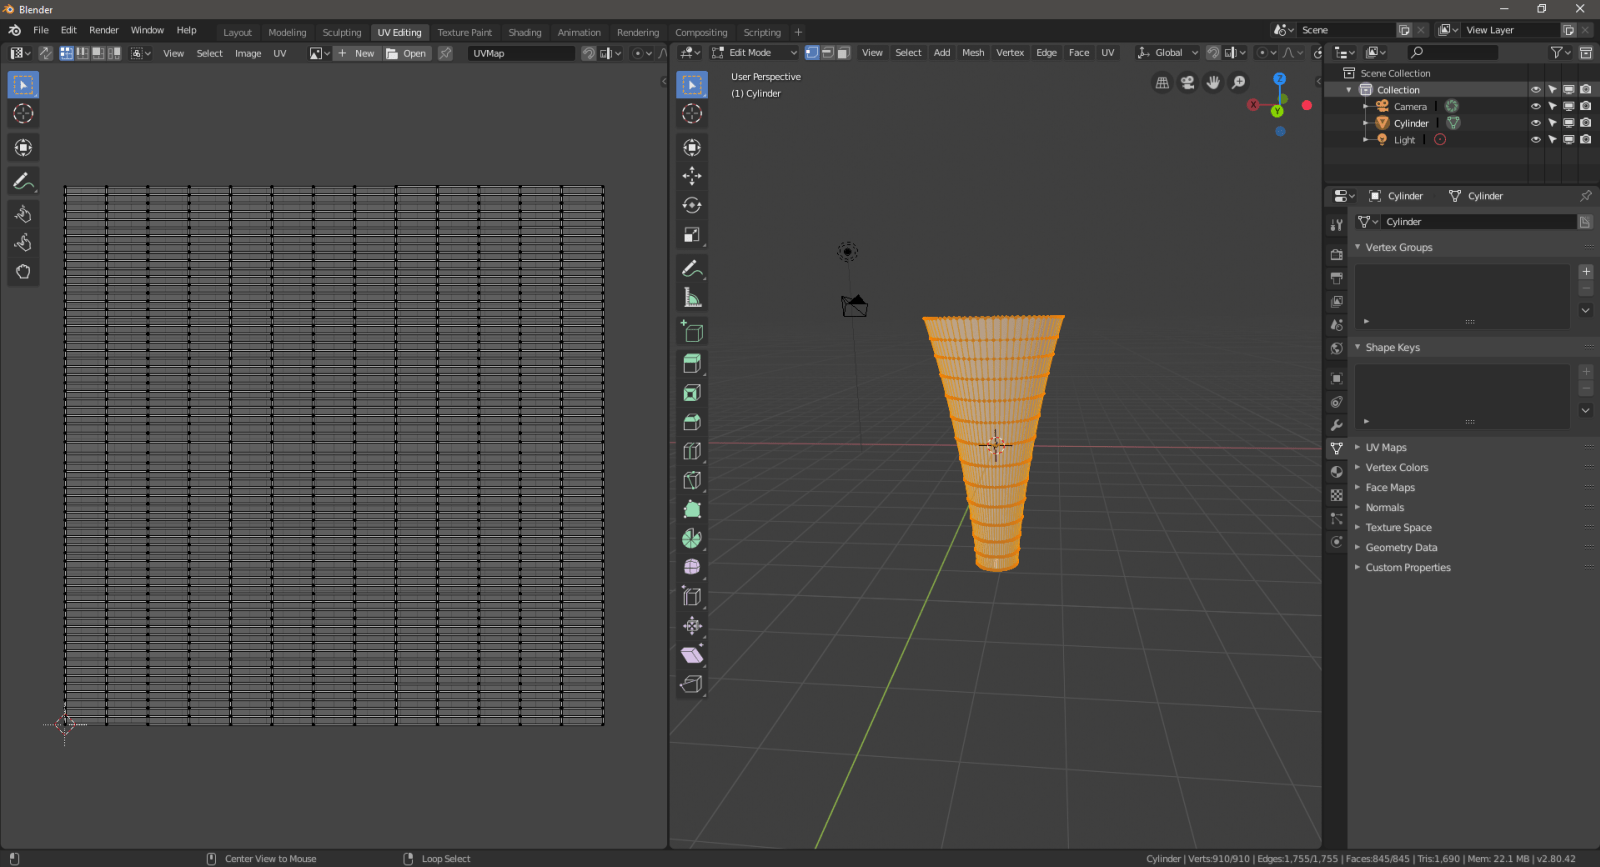Open the Render menu
The width and height of the screenshot is (1600, 867).
(x=103, y=31)
